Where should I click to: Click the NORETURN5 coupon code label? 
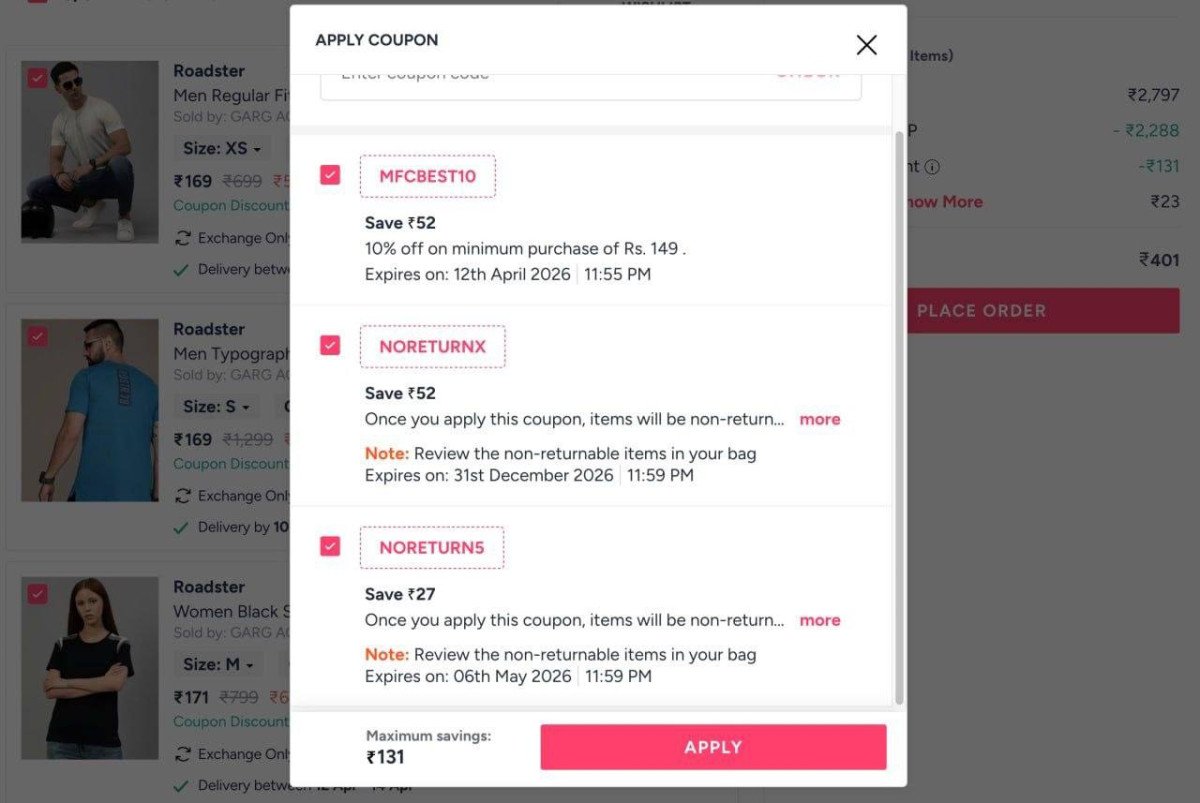click(431, 548)
